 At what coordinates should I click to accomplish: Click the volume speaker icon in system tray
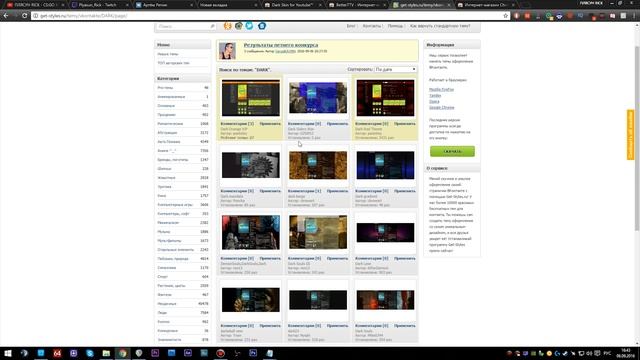(589, 353)
